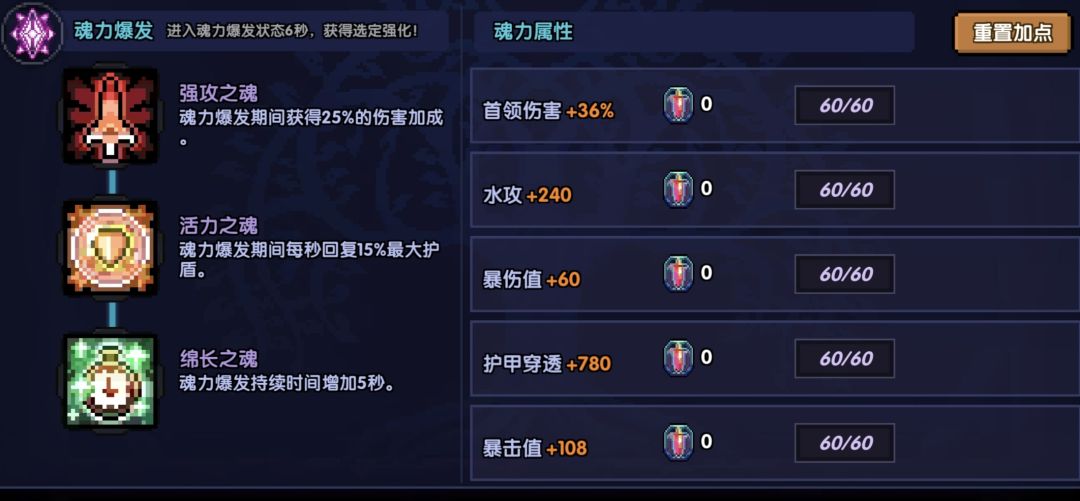Click the 60/60 level box for 暴击值

845,443
